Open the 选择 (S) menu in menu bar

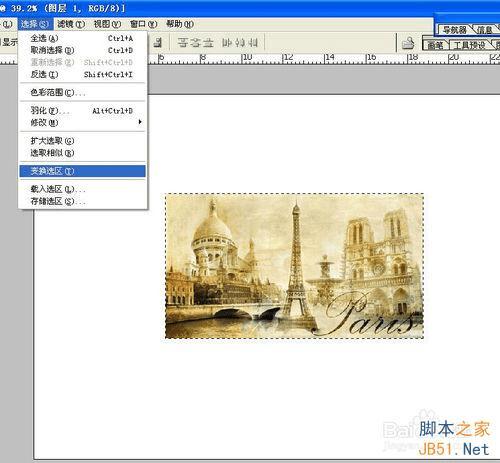[x=35, y=24]
